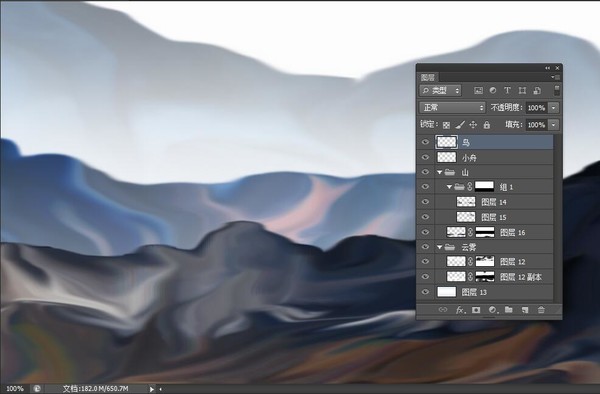Open status bar info arrow menu
Screen dimensions: 600x394
tap(152, 389)
